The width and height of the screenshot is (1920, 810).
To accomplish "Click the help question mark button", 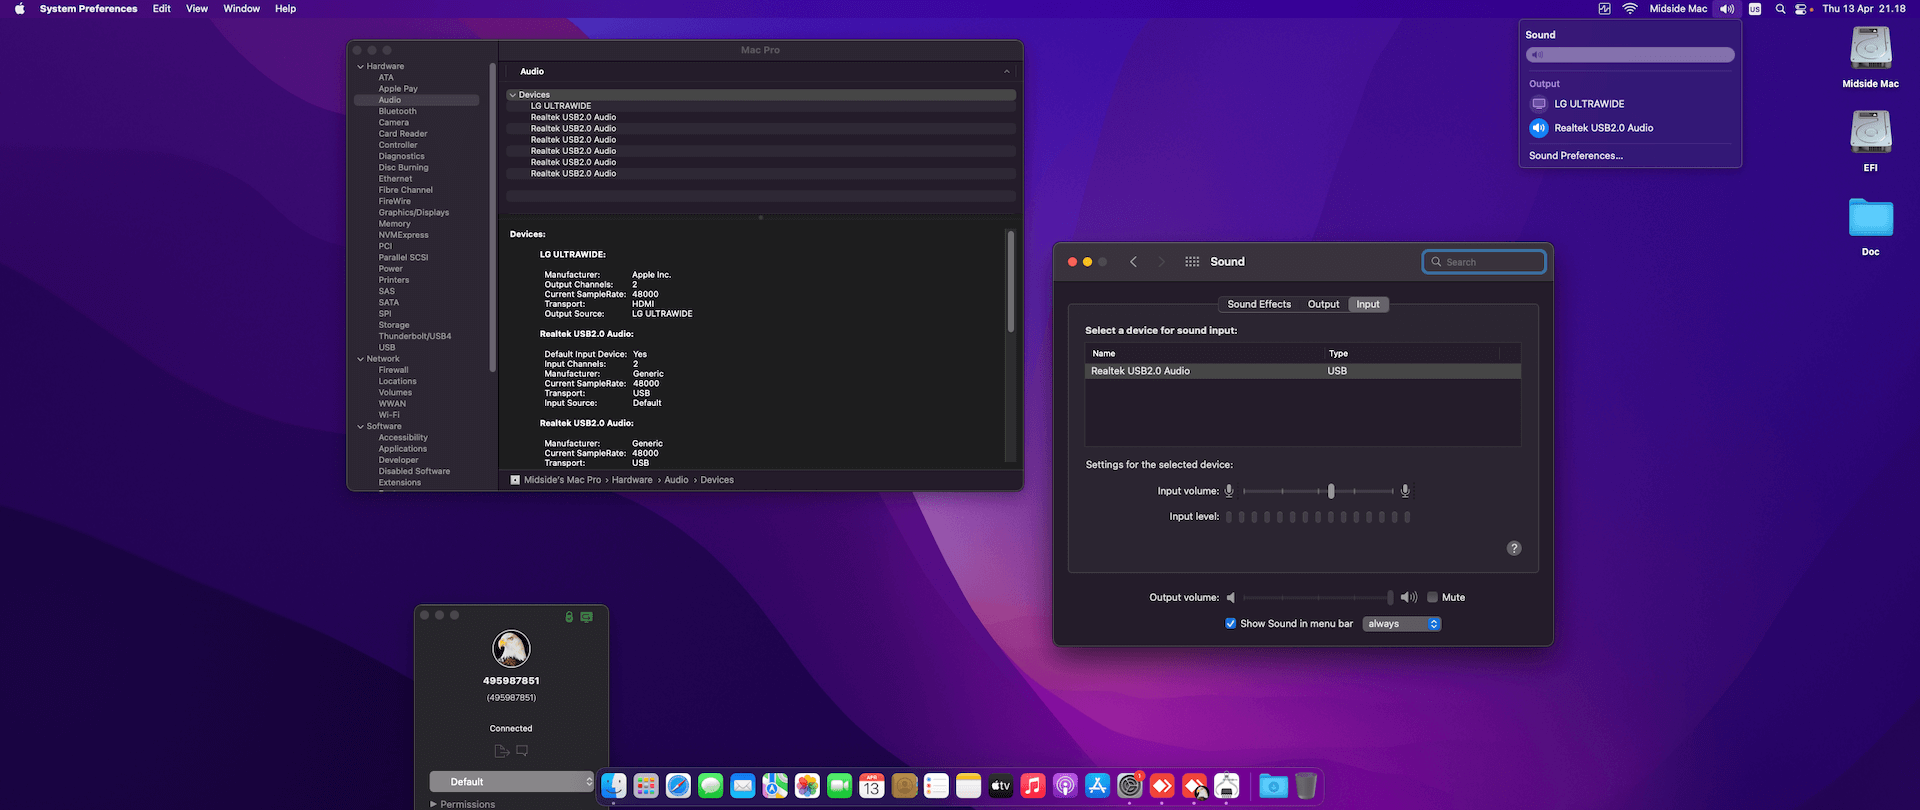I will click(1514, 548).
